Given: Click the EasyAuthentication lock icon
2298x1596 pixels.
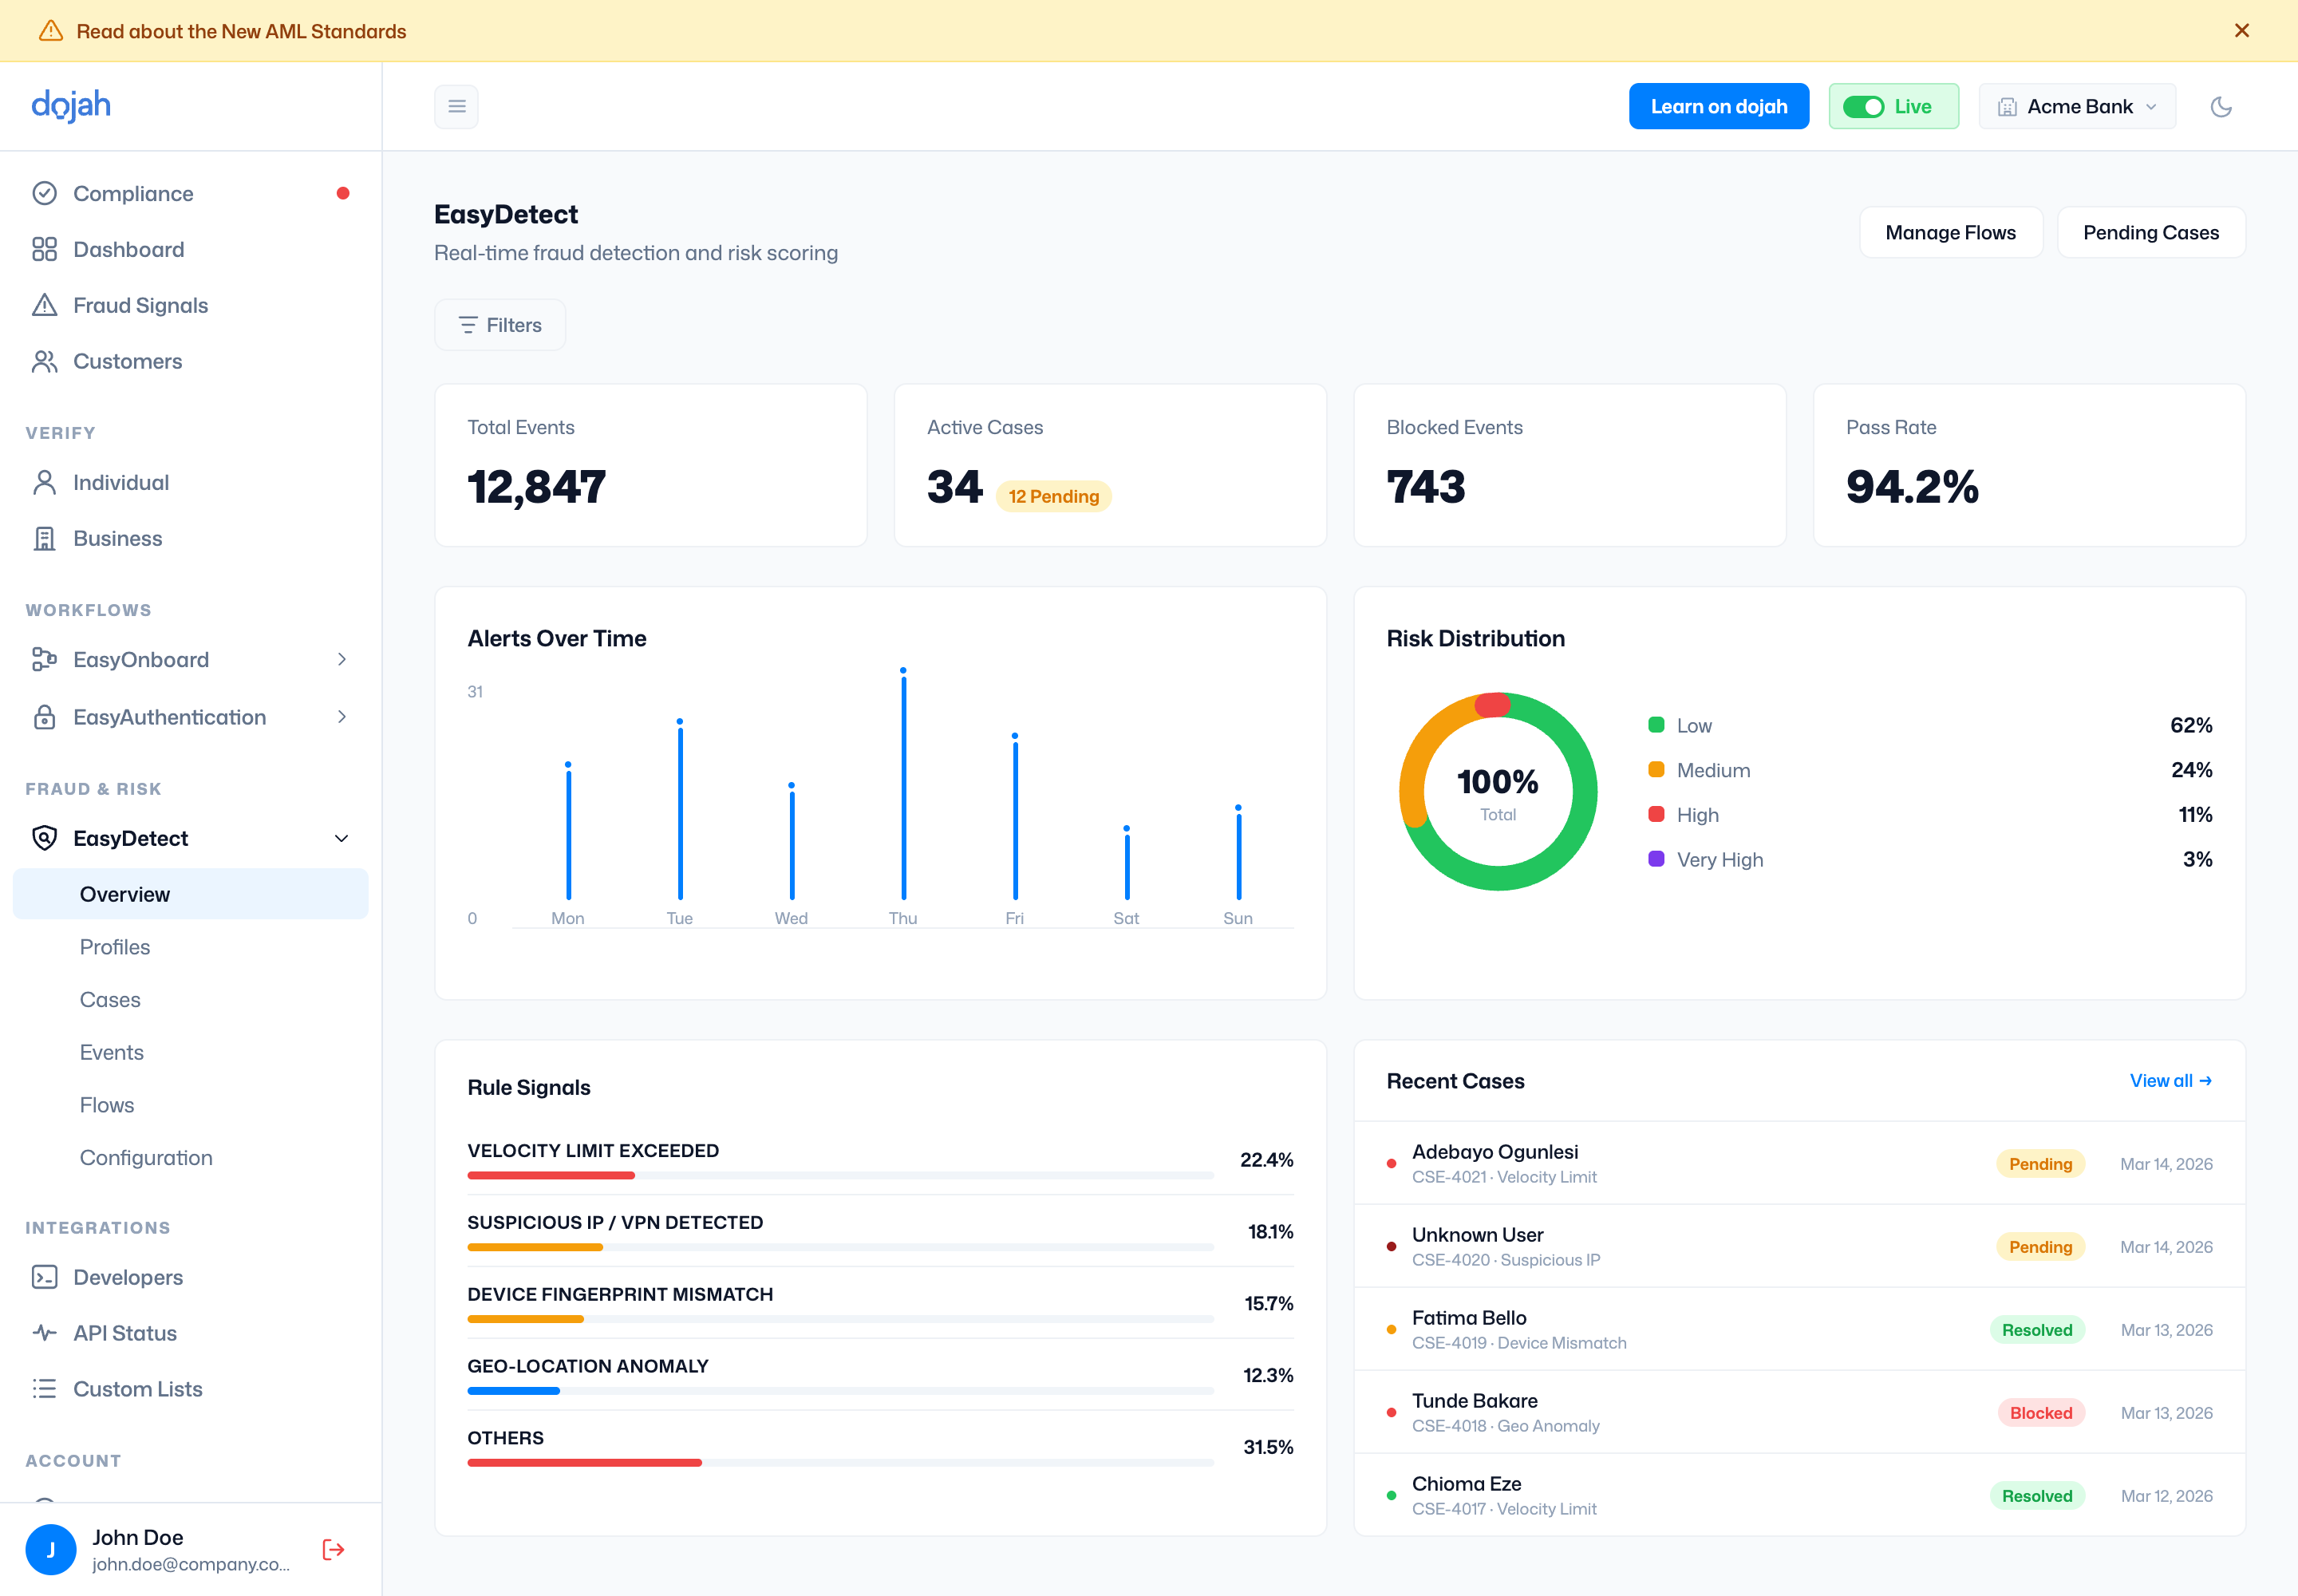Looking at the screenshot, I should pyautogui.click(x=44, y=717).
